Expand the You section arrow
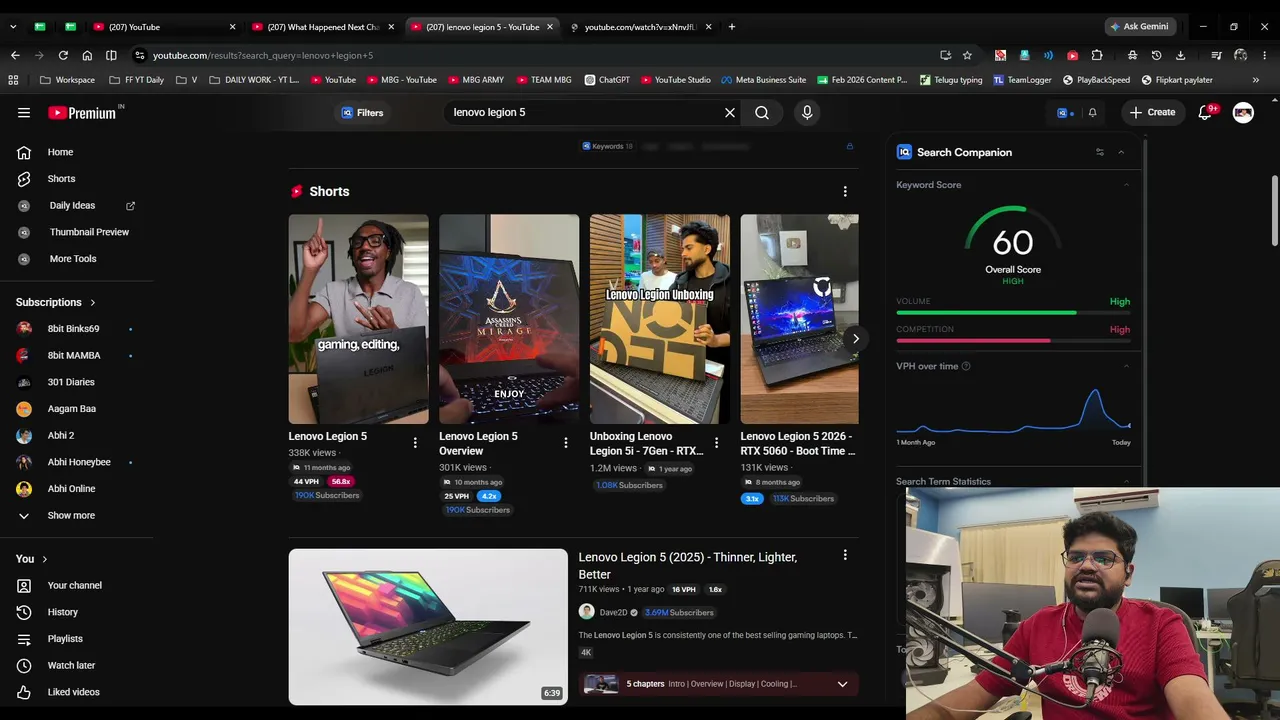The width and height of the screenshot is (1280, 720). (45, 559)
